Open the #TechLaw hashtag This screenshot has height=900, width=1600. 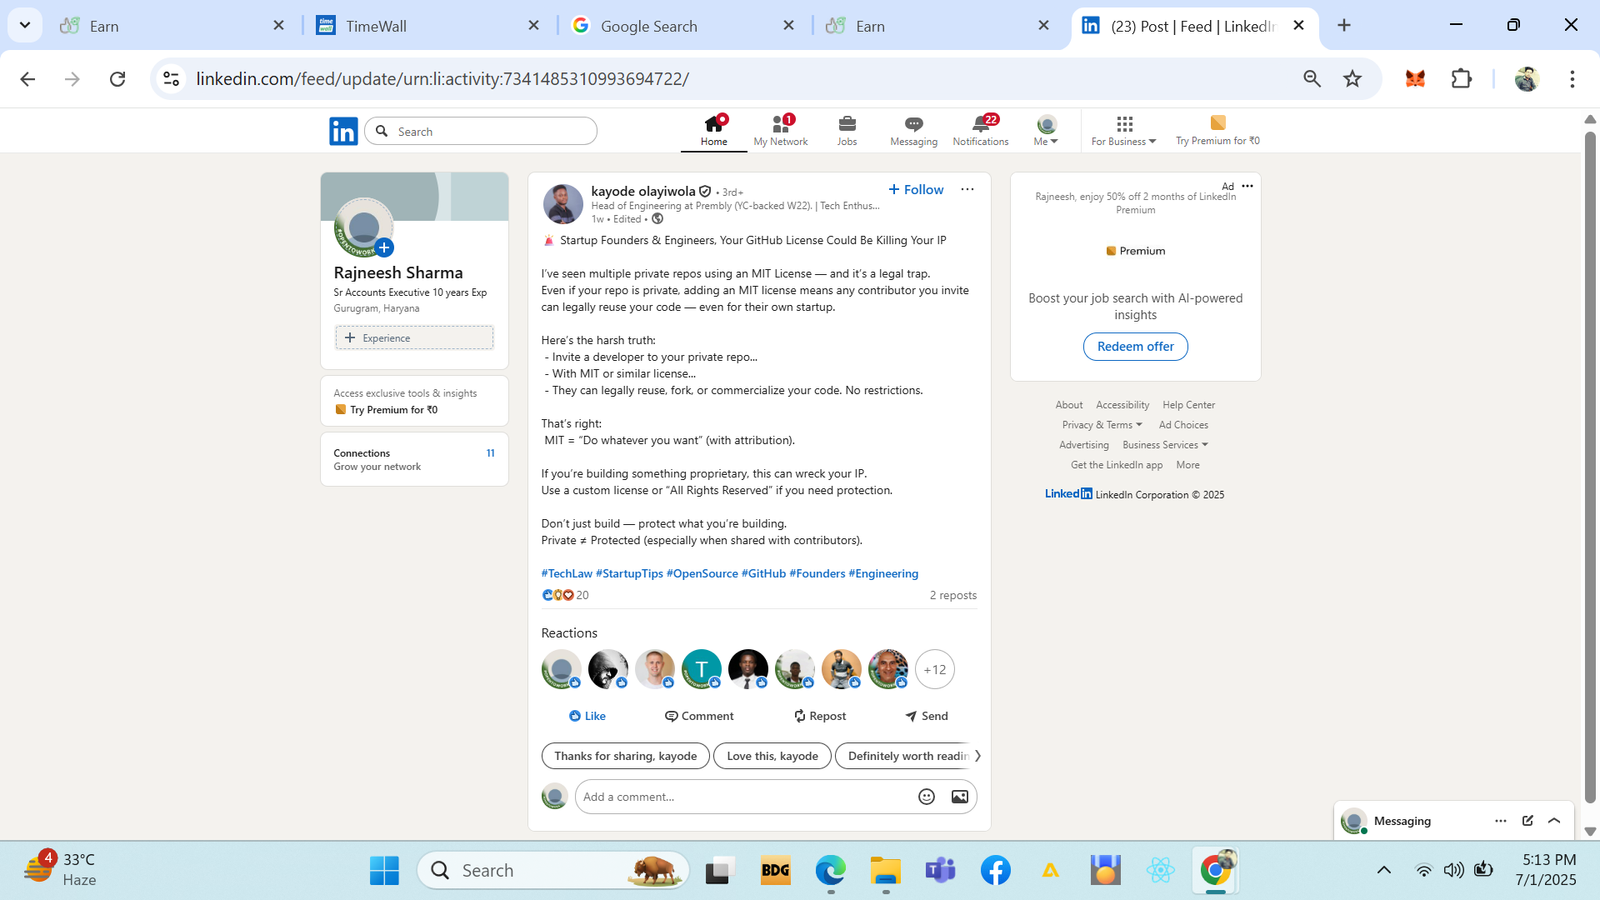tap(567, 573)
